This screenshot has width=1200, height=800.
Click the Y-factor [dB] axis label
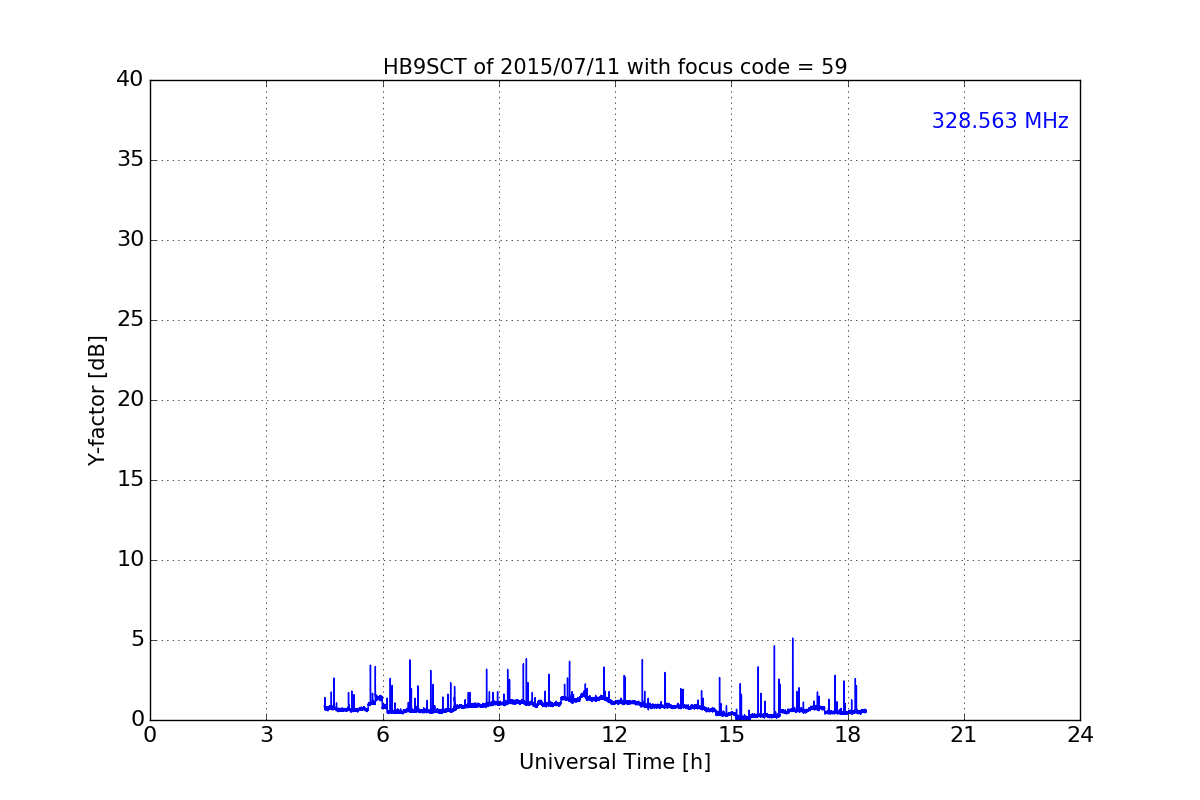[x=97, y=400]
